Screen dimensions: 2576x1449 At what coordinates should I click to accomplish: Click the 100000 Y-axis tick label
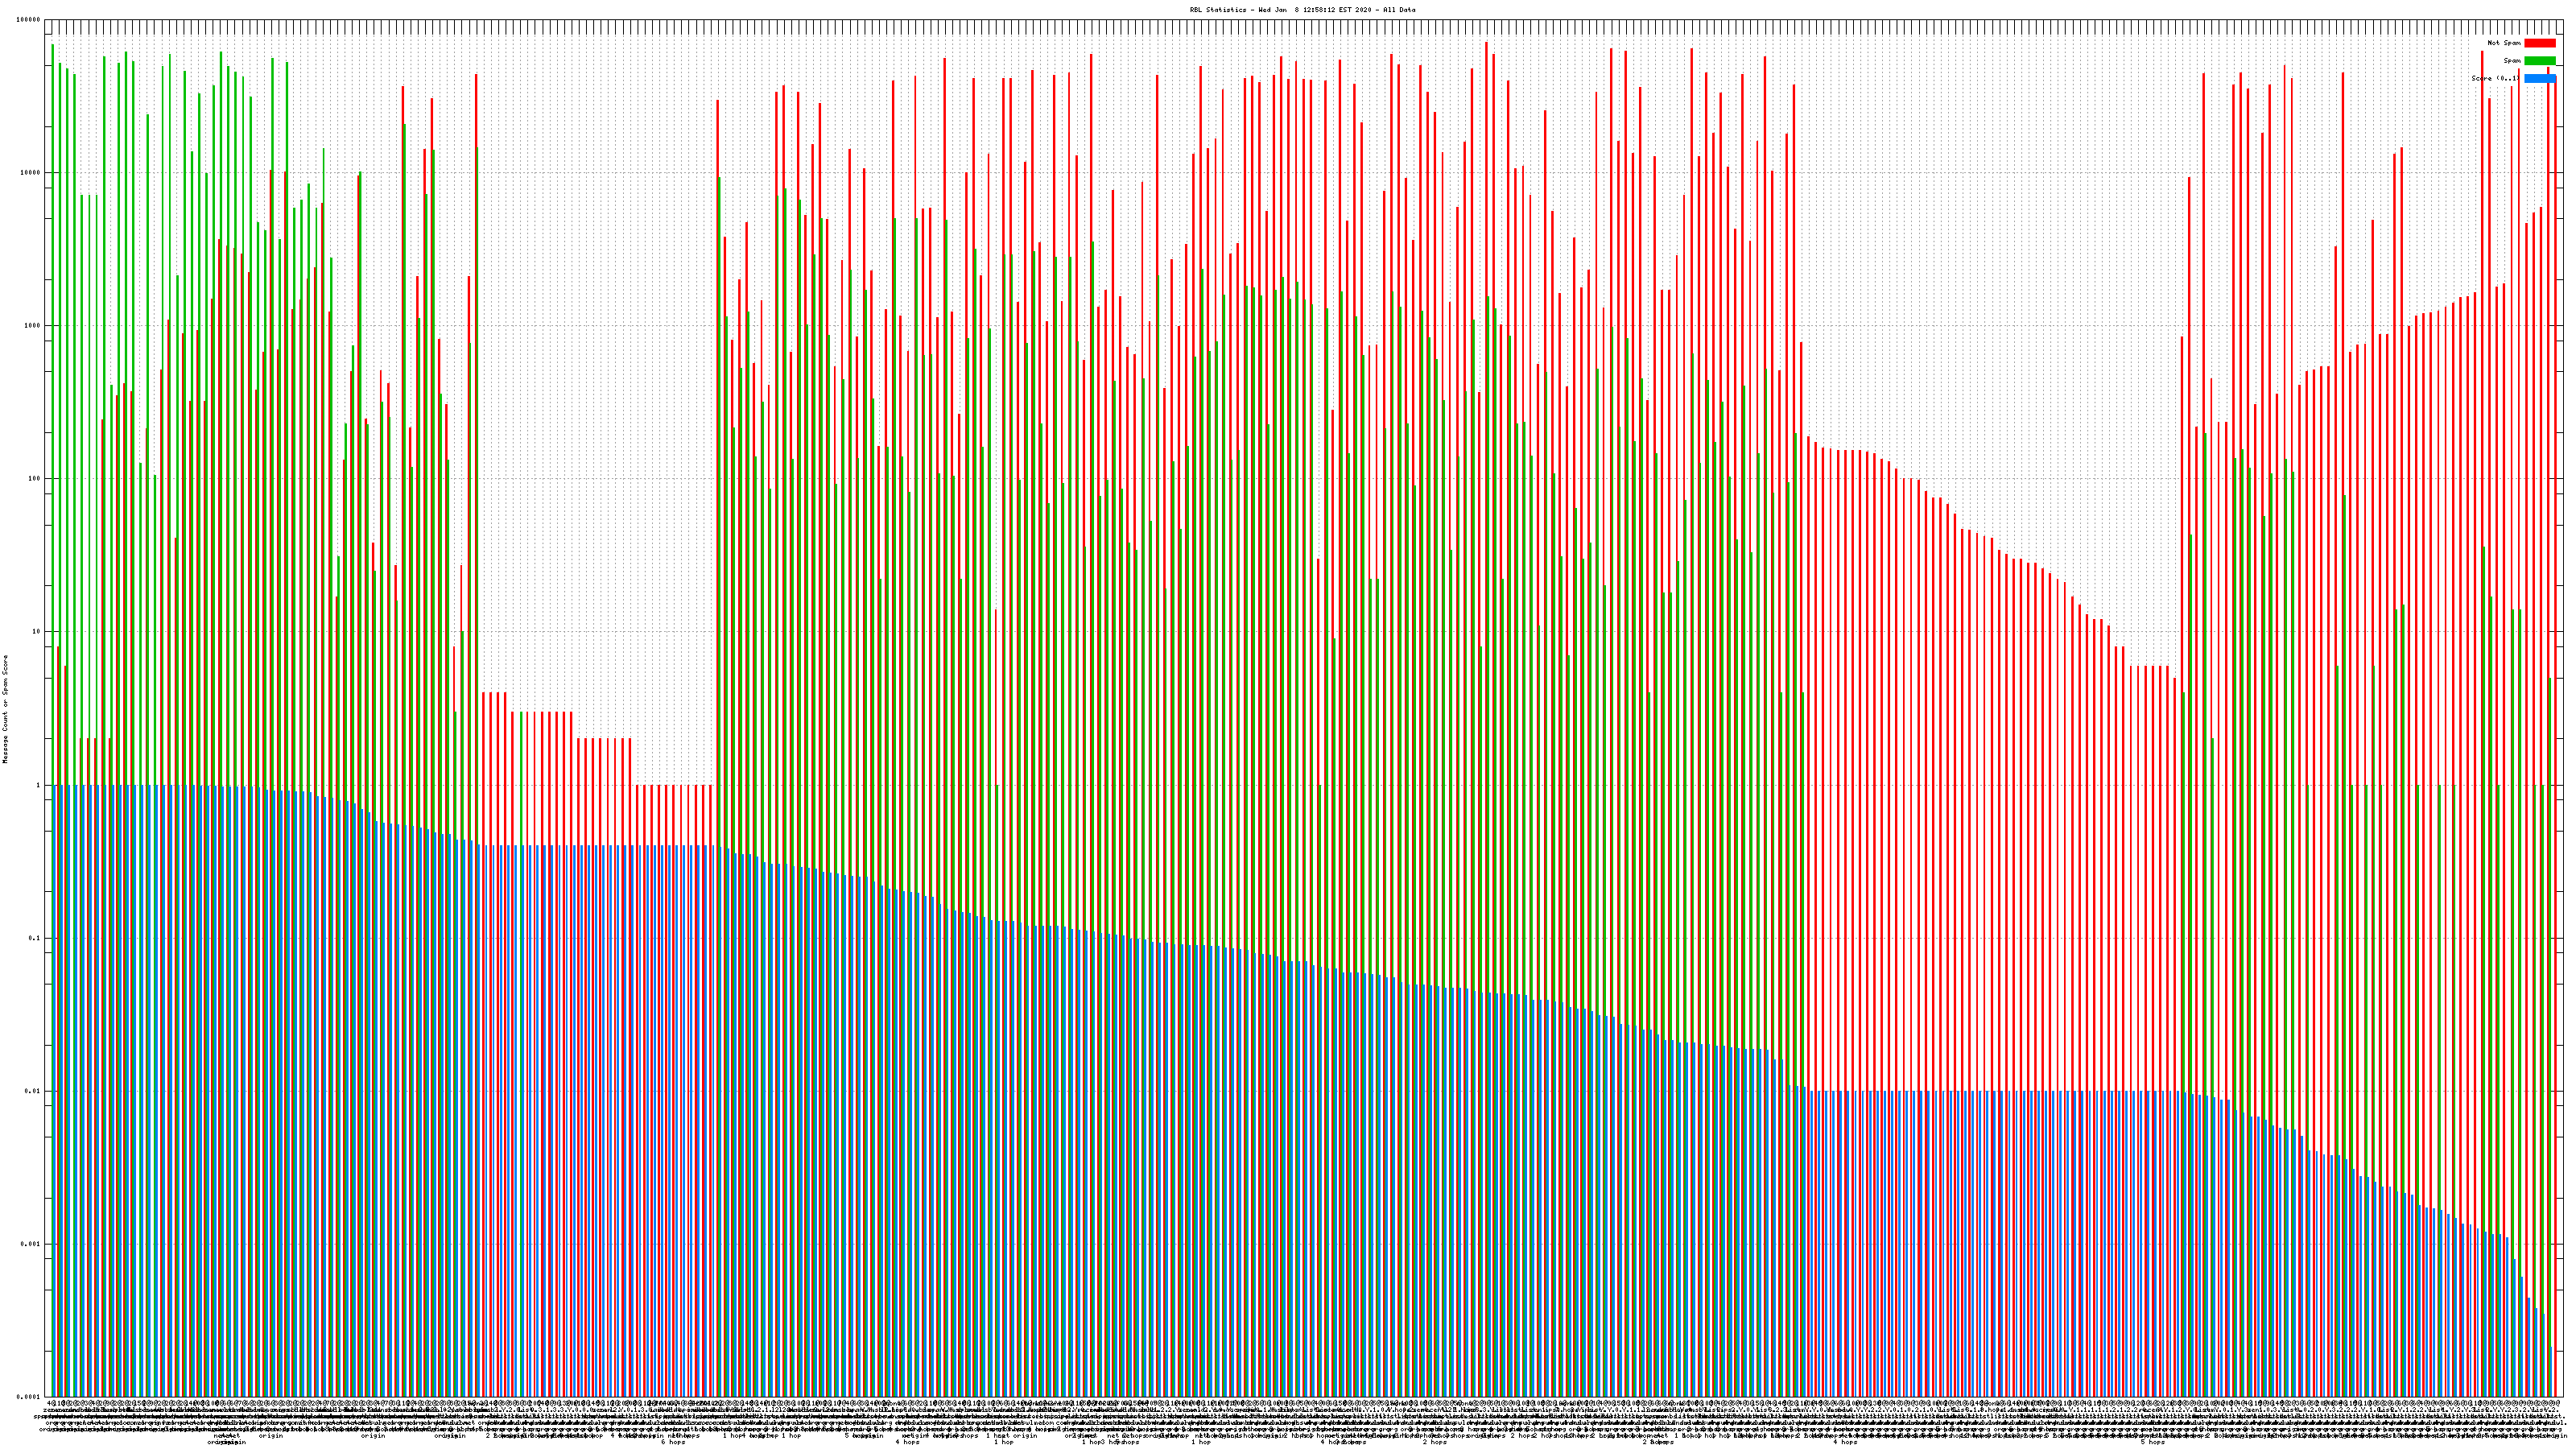pos(29,20)
